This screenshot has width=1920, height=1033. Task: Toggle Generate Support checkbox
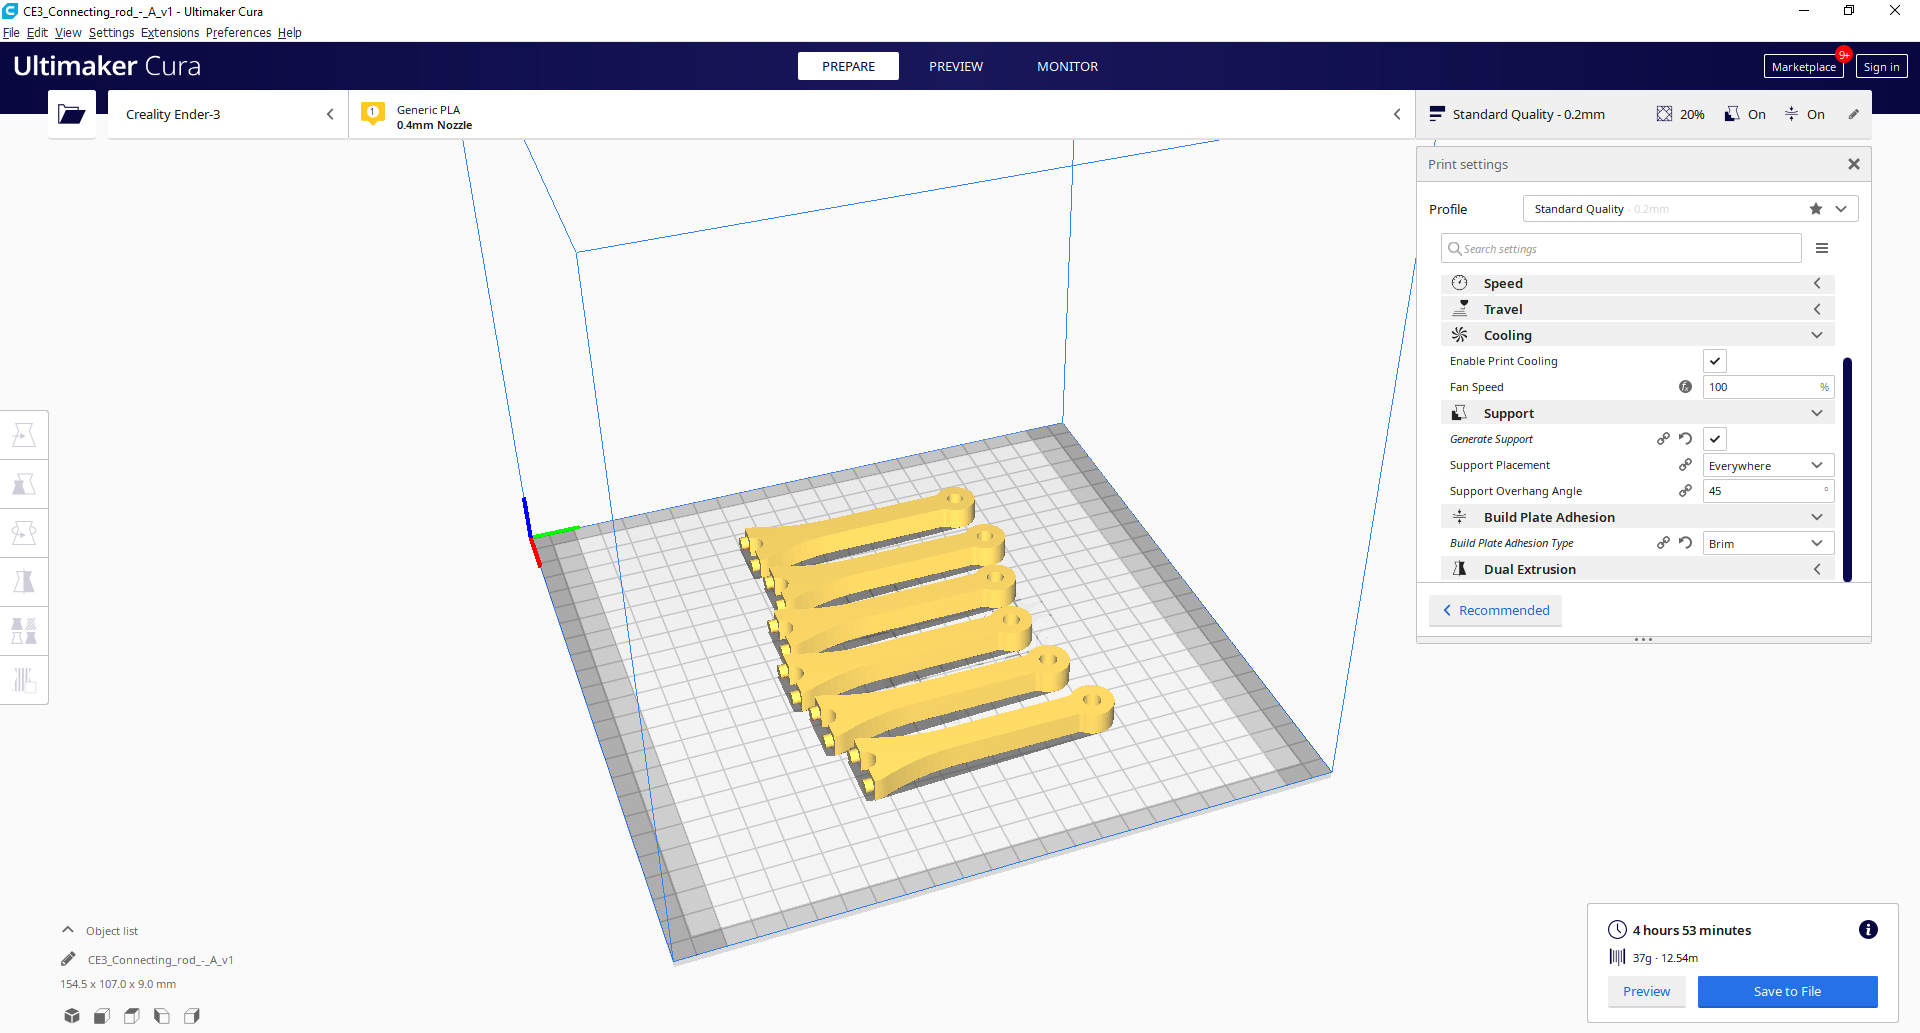pos(1715,439)
